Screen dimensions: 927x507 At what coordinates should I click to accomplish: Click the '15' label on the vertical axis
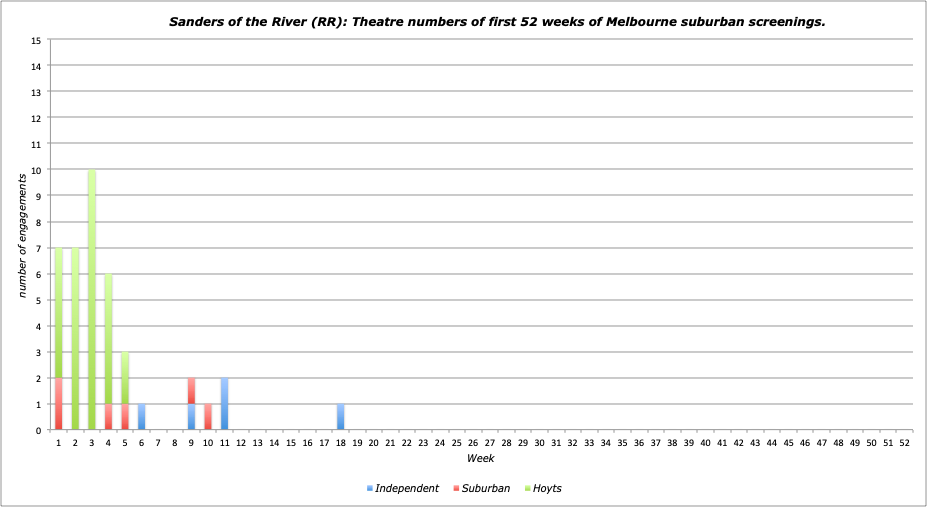[x=36, y=40]
